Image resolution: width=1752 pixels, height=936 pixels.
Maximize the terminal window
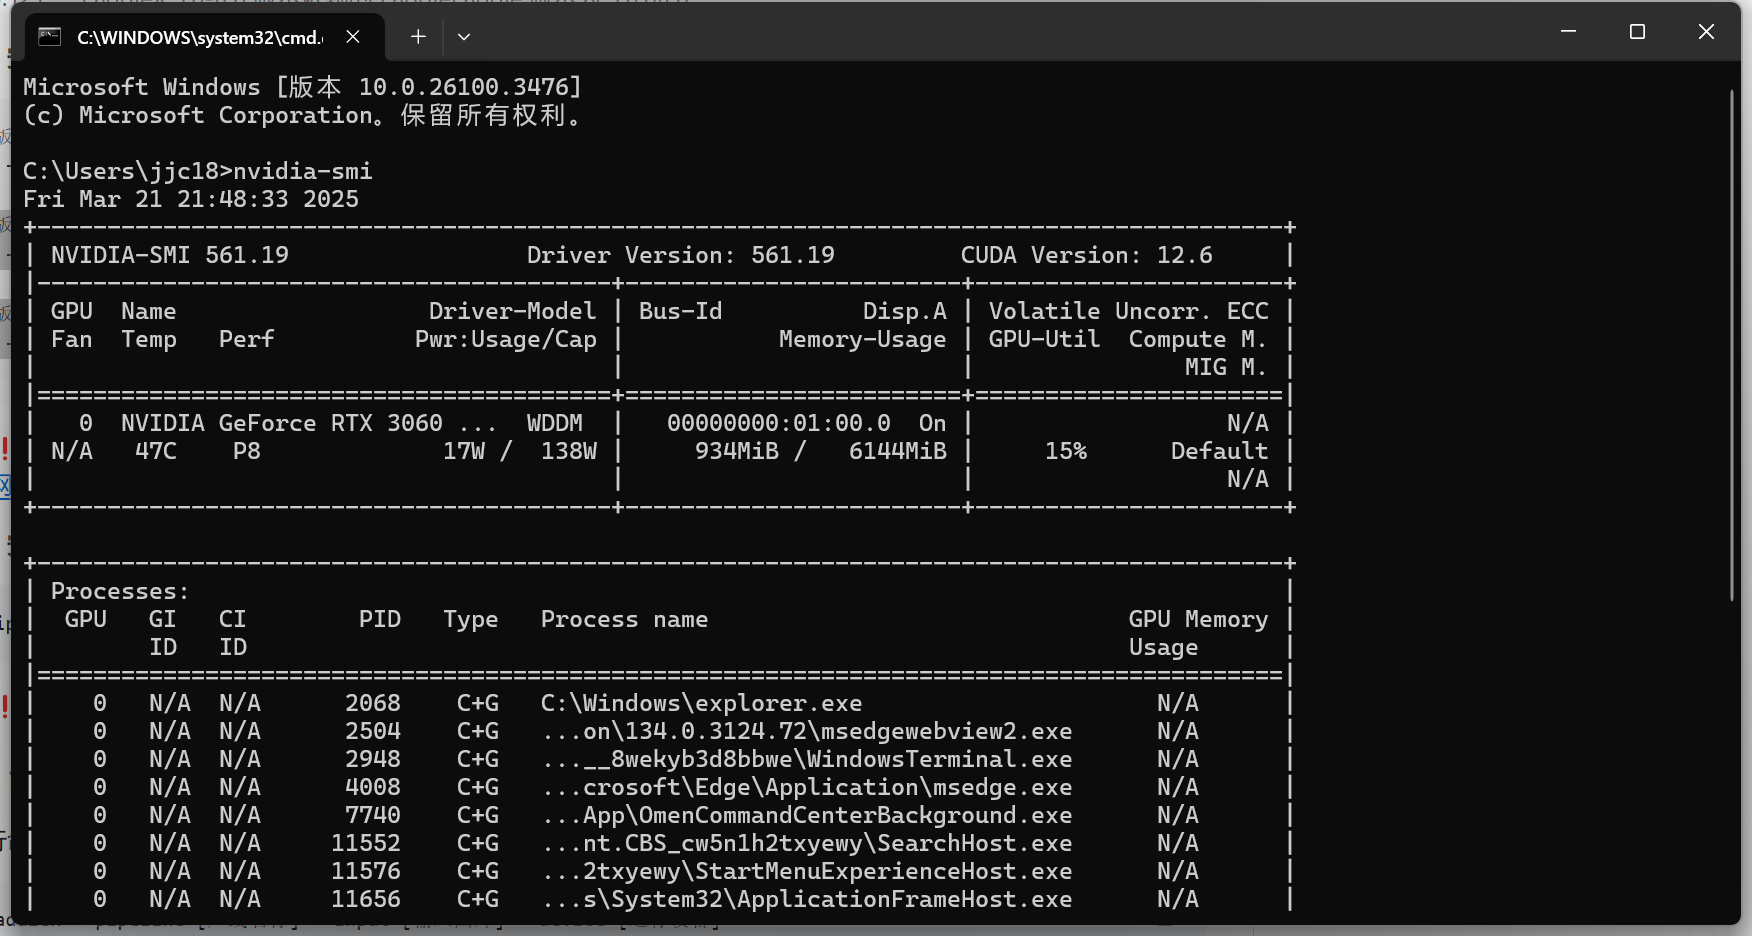pyautogui.click(x=1637, y=32)
